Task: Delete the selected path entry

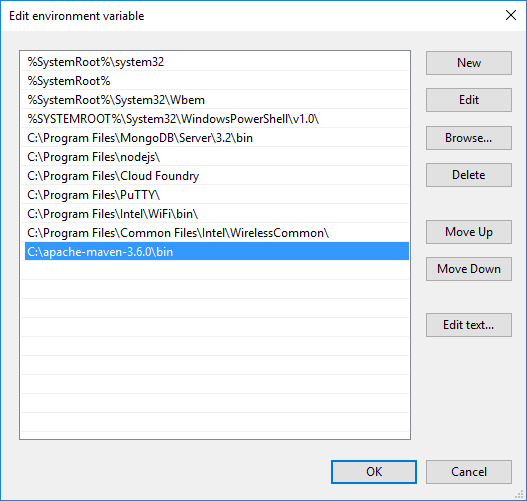Action: (469, 175)
